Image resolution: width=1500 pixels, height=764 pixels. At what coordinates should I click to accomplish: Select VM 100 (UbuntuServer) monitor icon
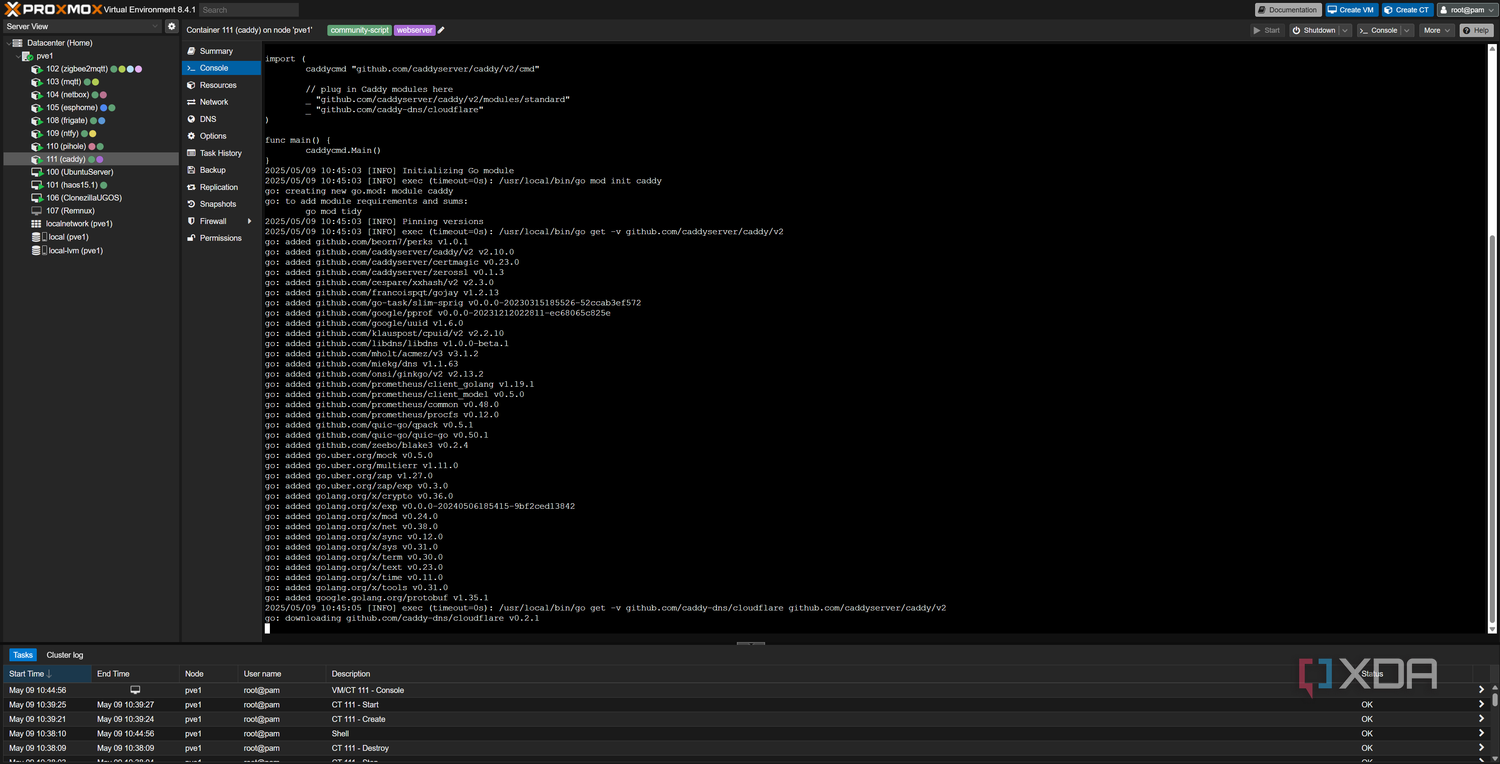click(x=37, y=172)
